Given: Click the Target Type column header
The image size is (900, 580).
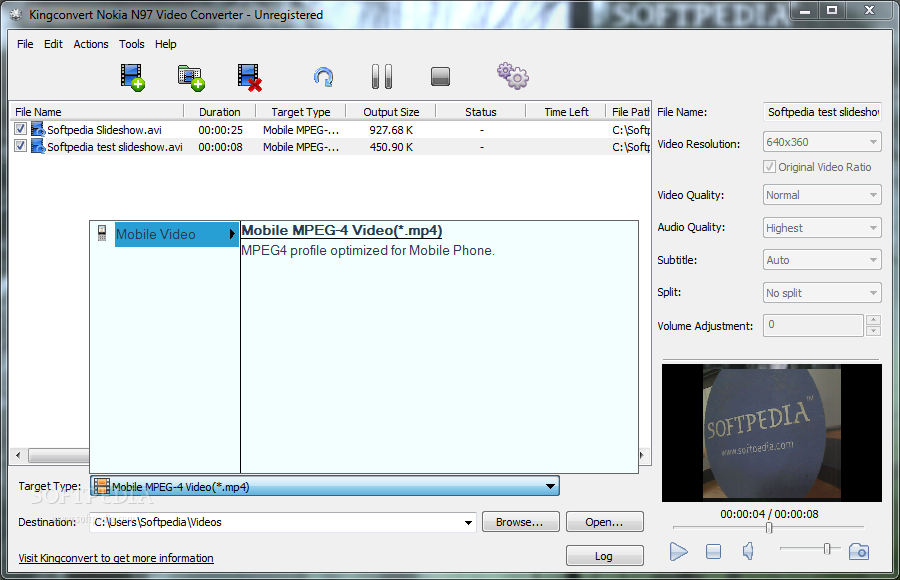Looking at the screenshot, I should [x=301, y=112].
